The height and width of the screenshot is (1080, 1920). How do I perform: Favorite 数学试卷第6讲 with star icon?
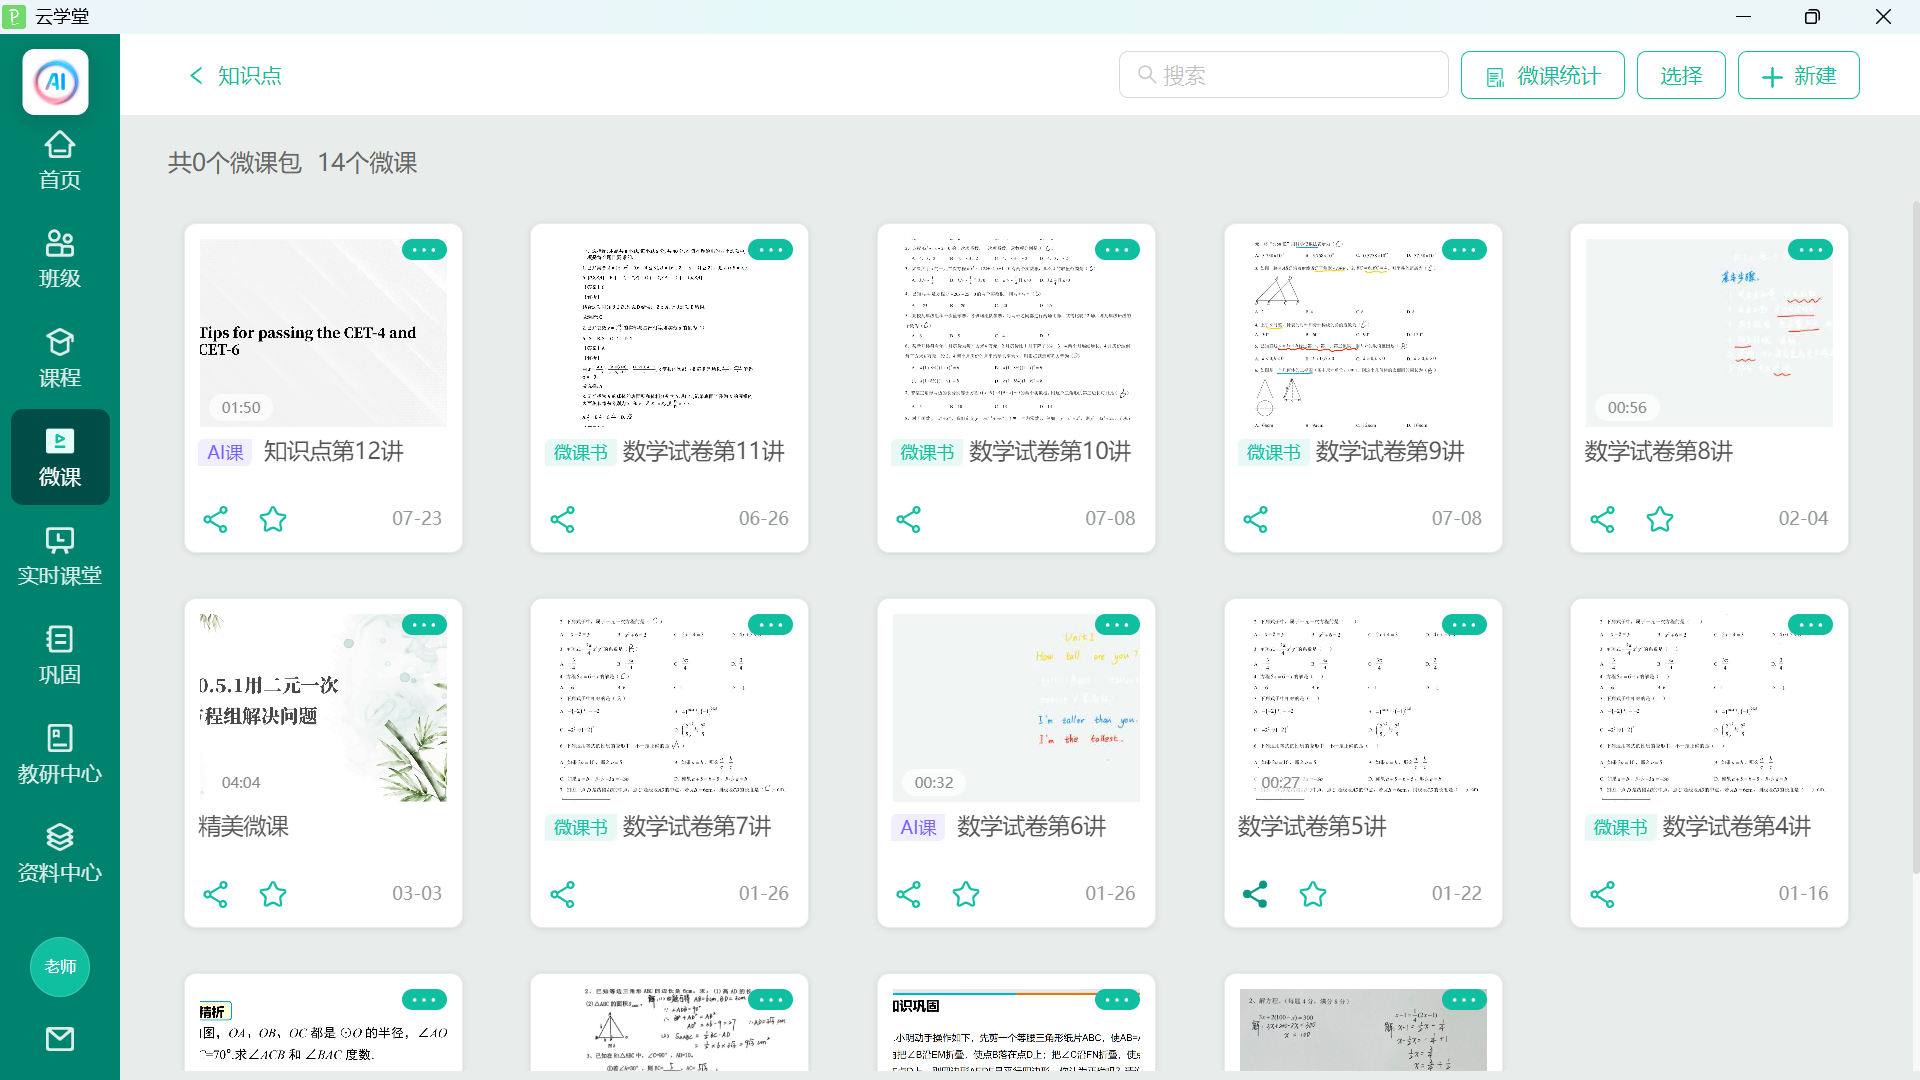point(966,894)
